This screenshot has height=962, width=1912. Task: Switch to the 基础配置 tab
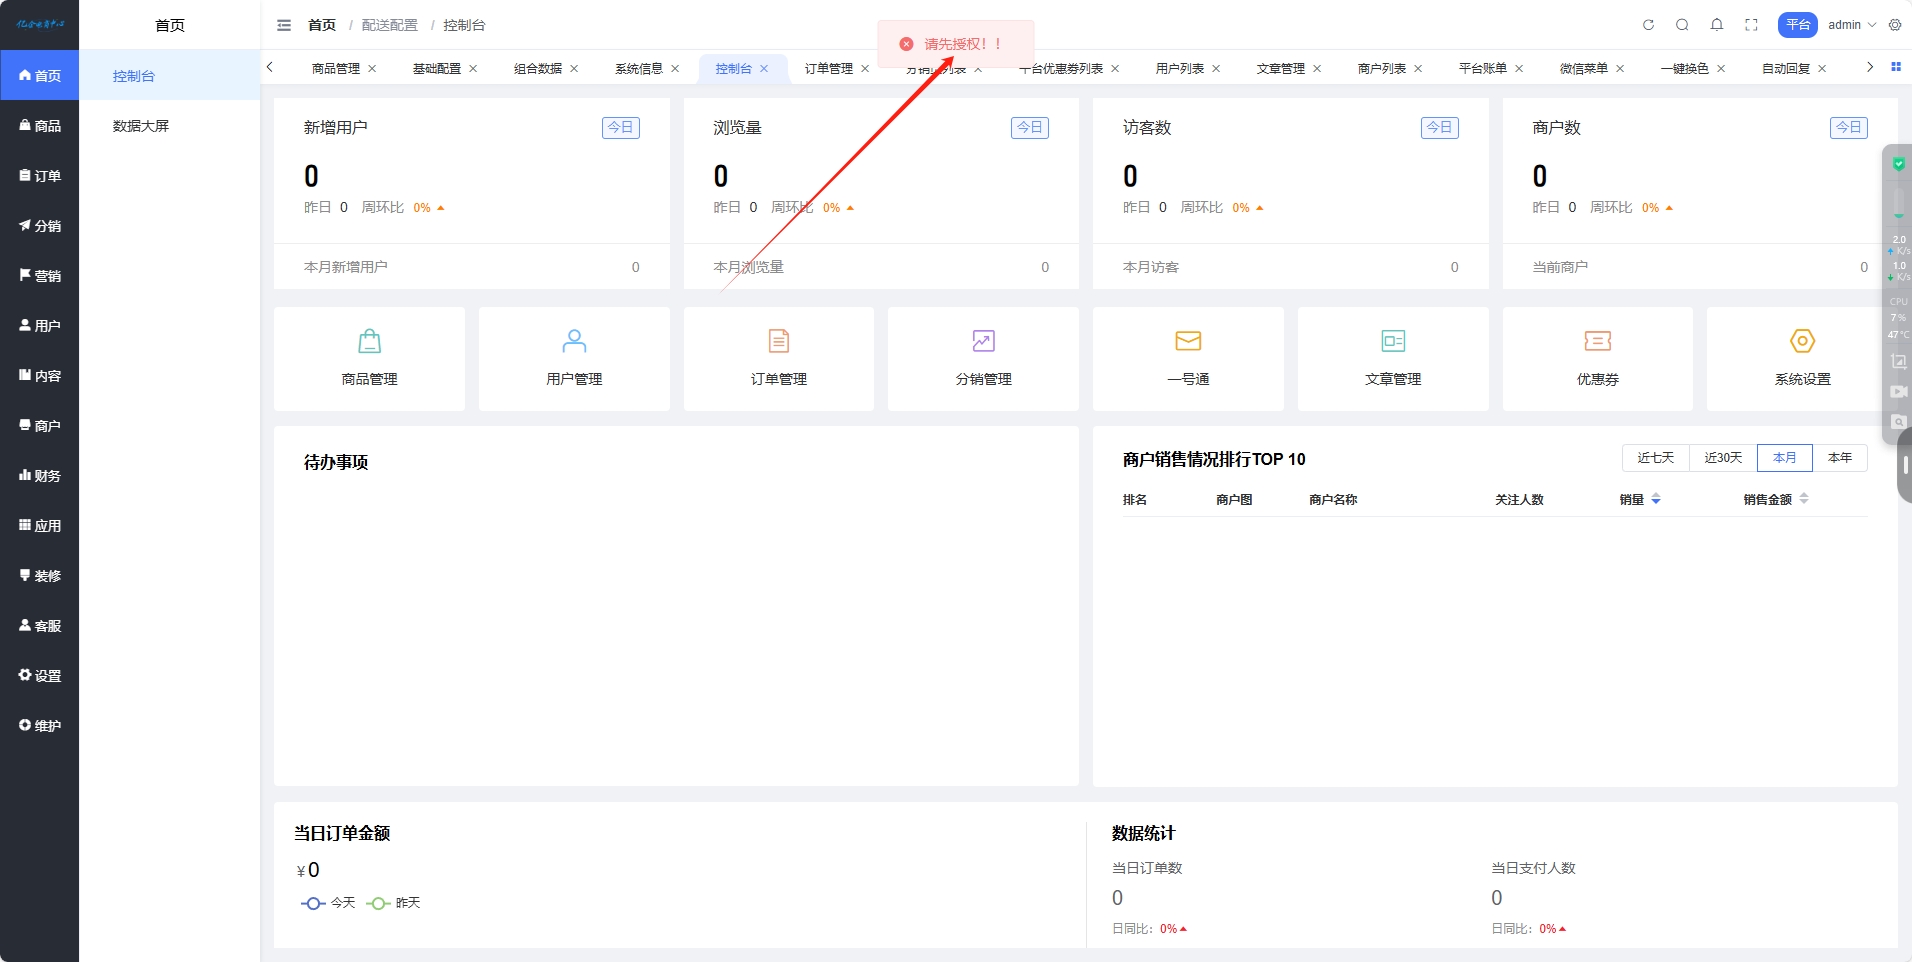pos(437,69)
